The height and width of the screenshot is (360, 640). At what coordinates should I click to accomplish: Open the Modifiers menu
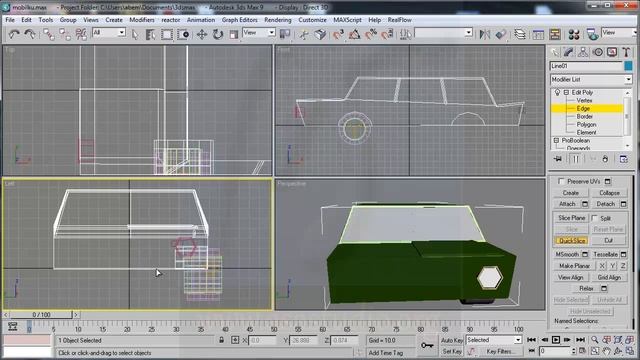(142, 20)
